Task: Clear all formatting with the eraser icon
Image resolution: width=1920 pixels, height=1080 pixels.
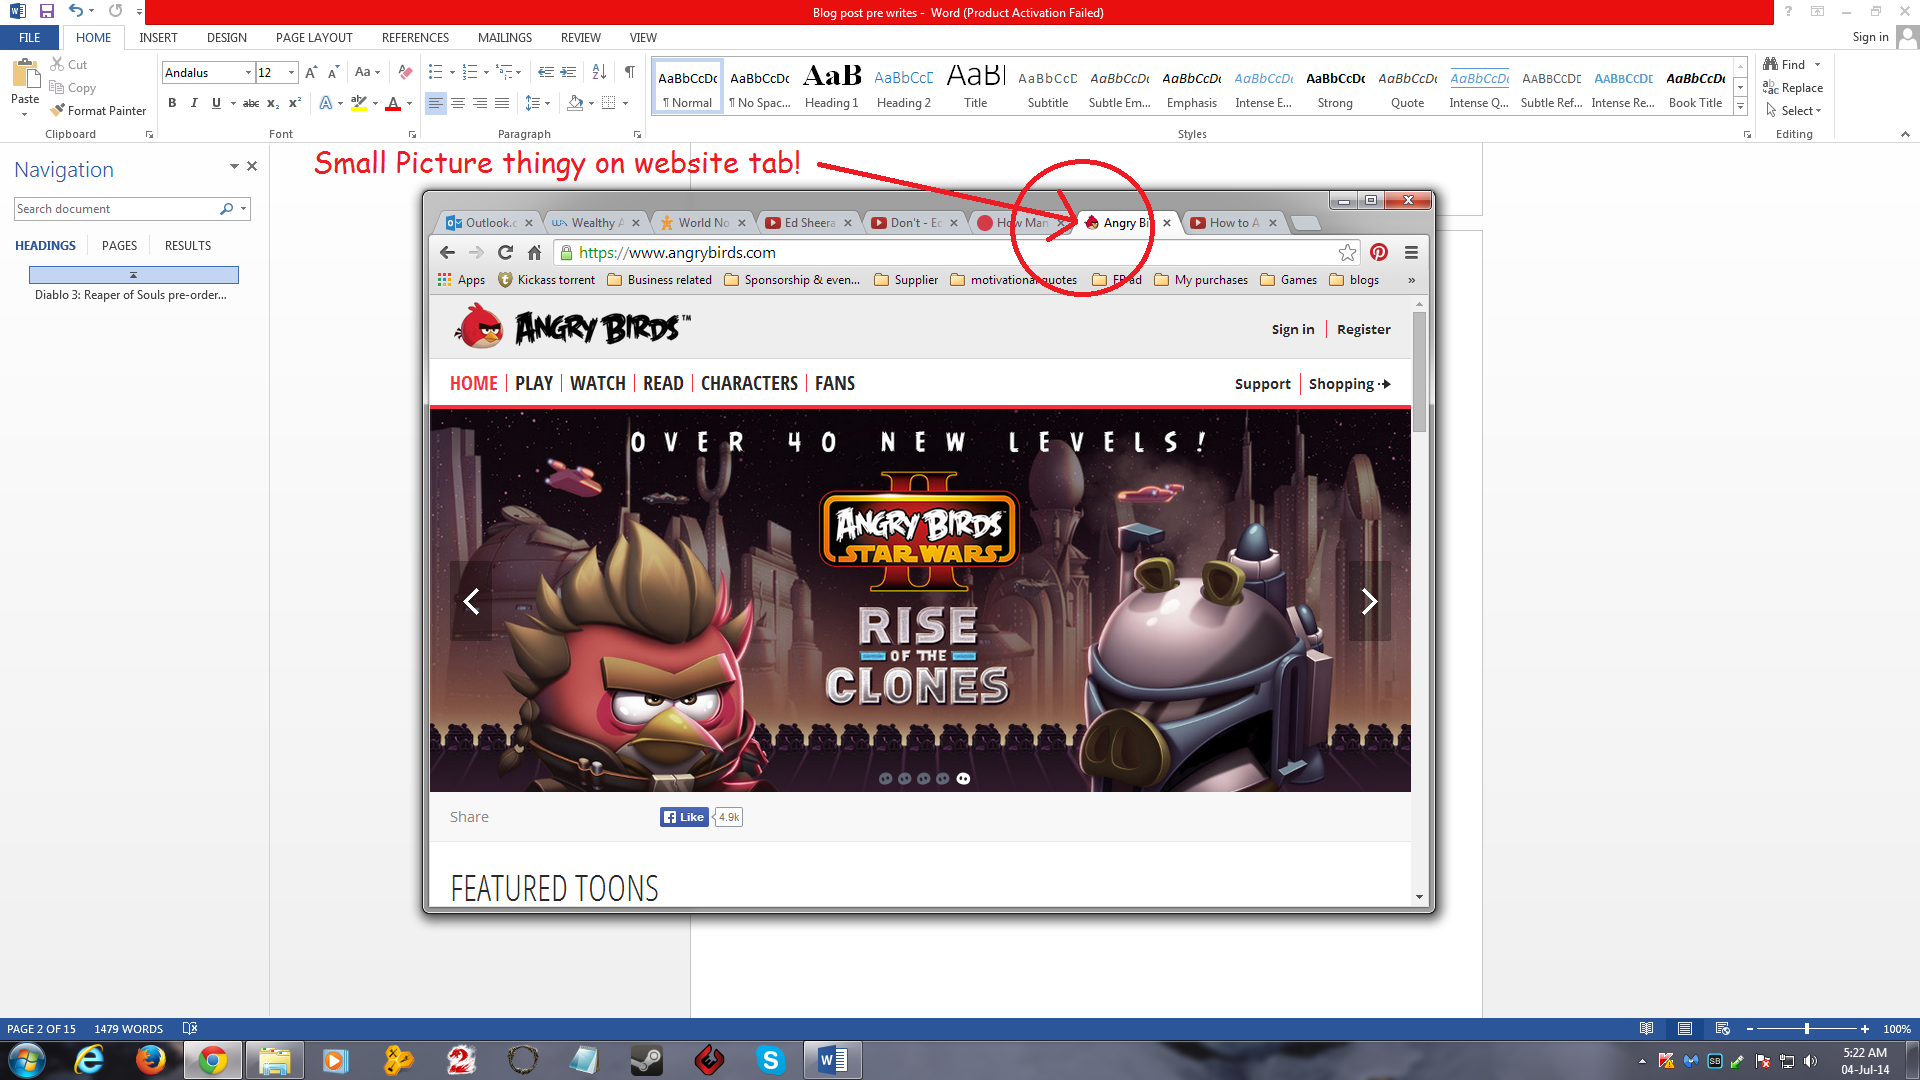Action: tap(404, 72)
